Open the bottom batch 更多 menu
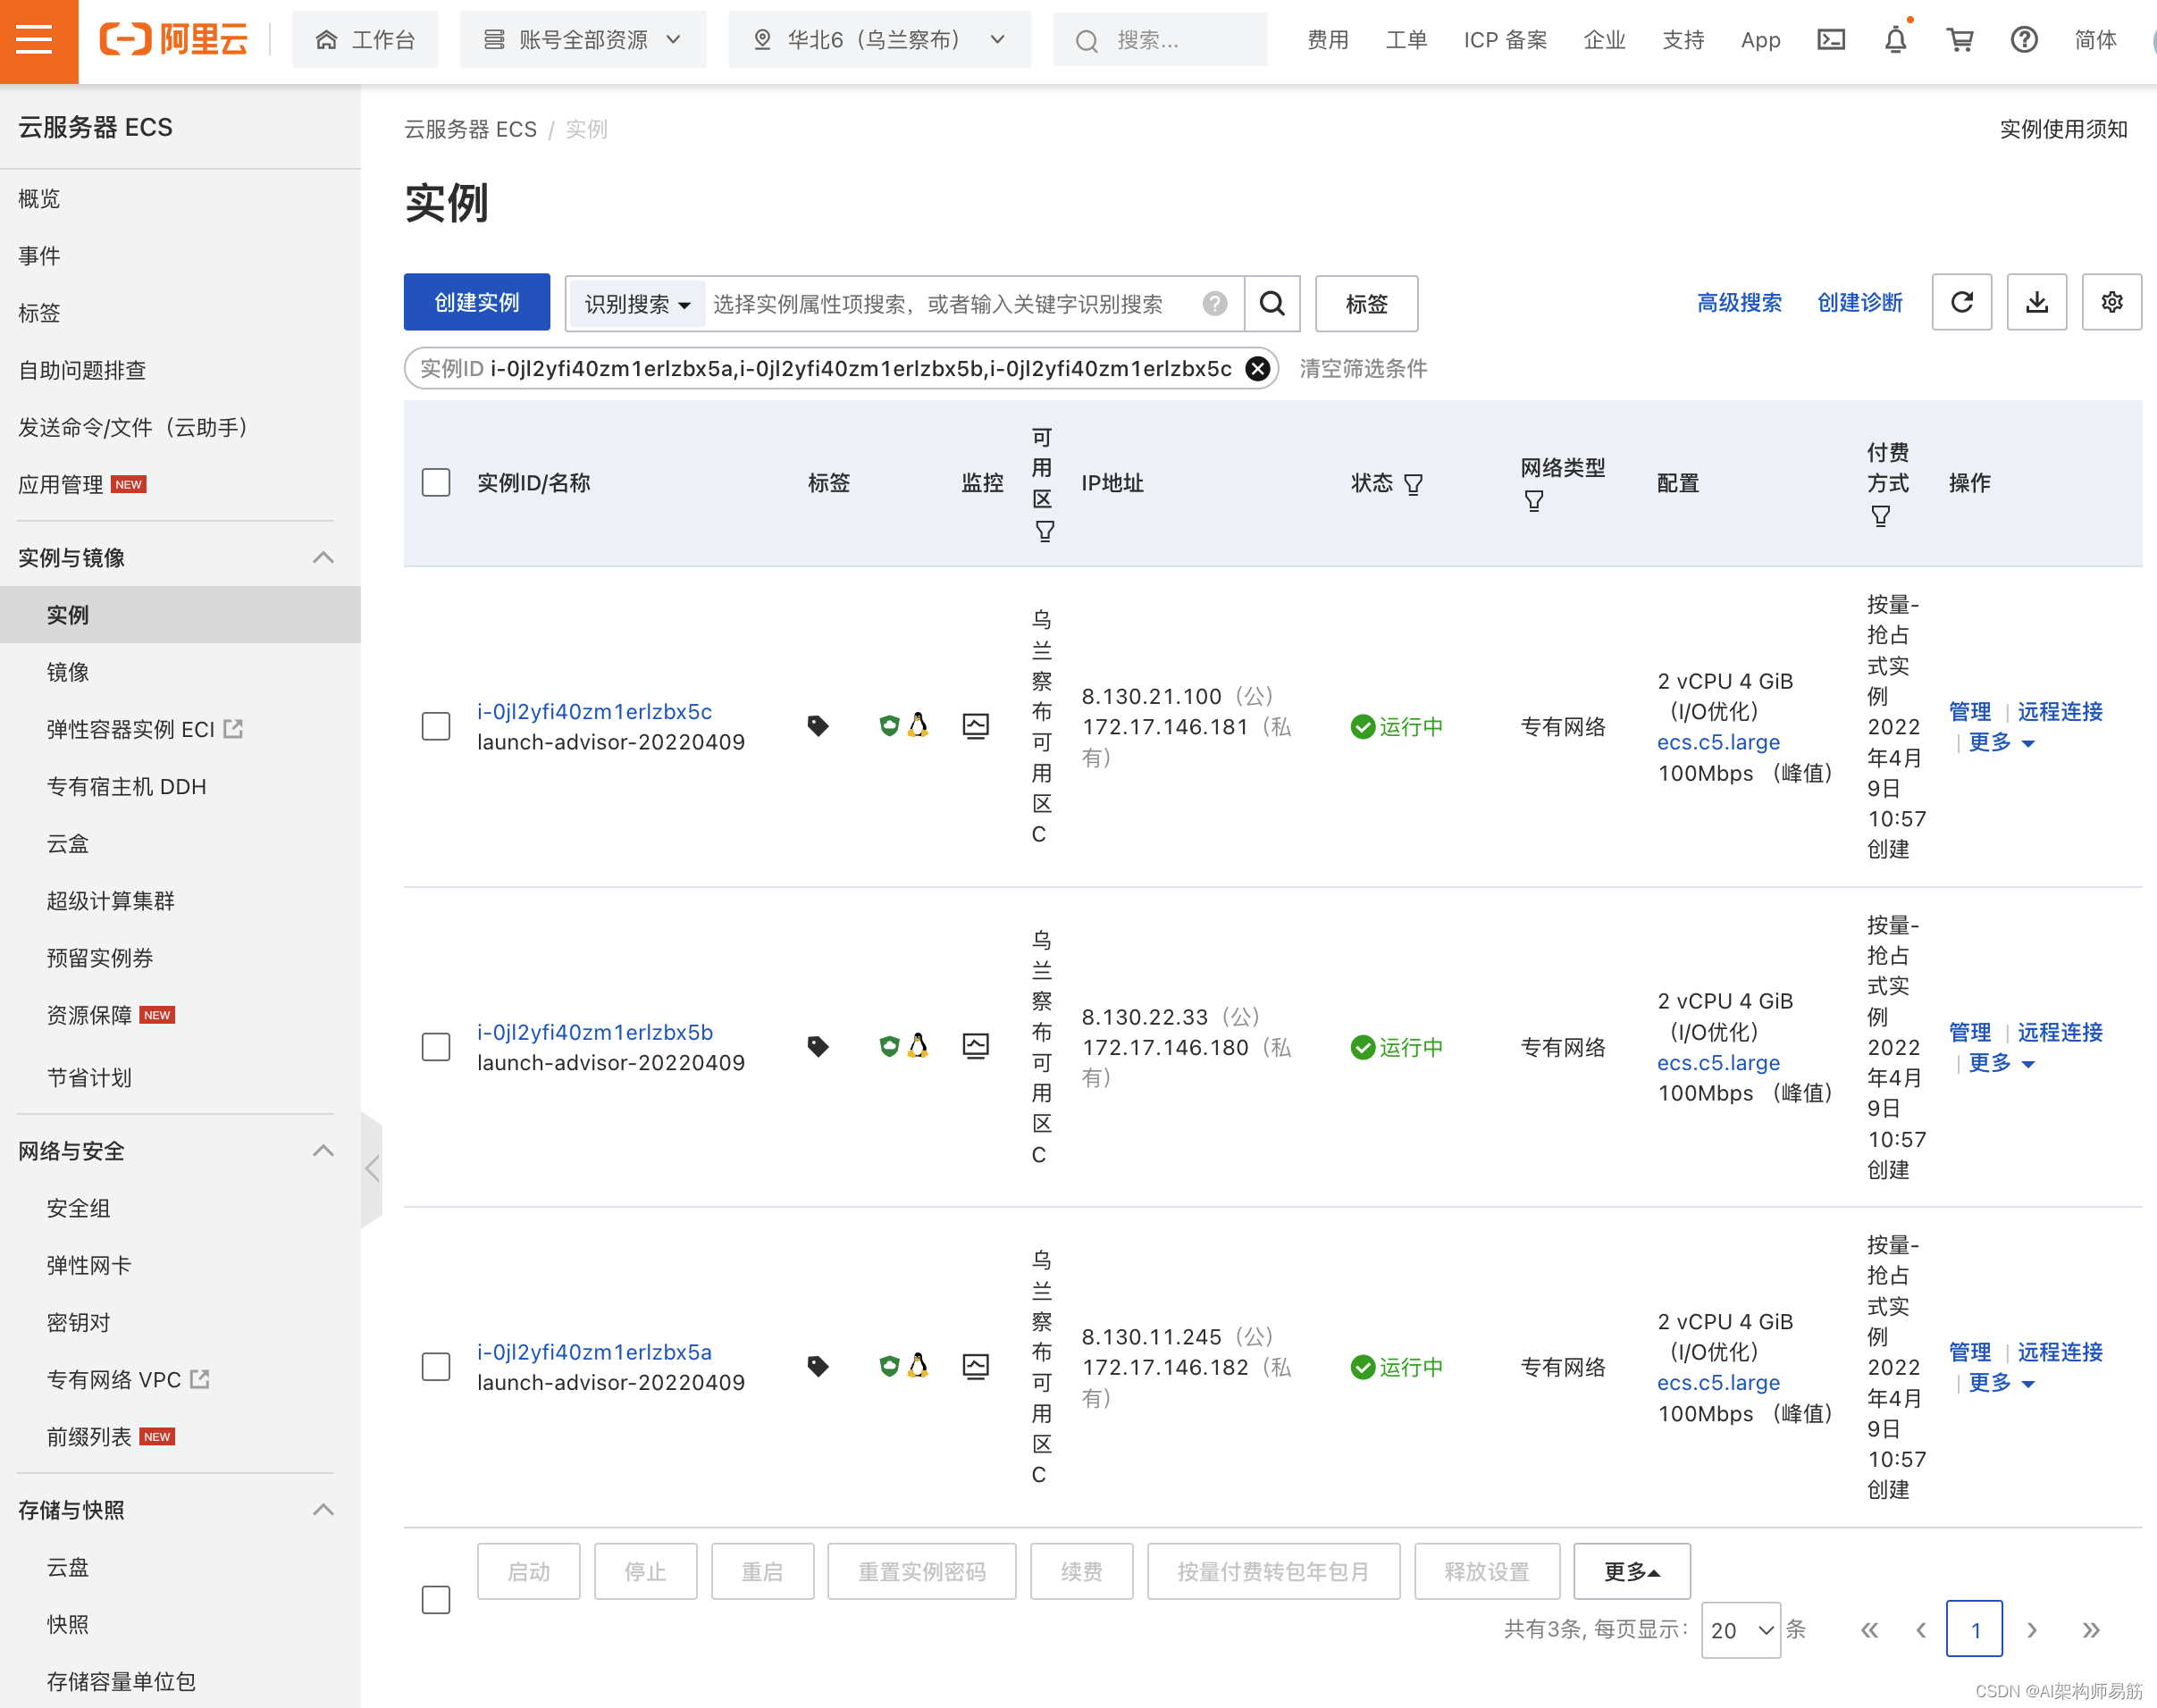Viewport: 2157px width, 1708px height. tap(1632, 1572)
